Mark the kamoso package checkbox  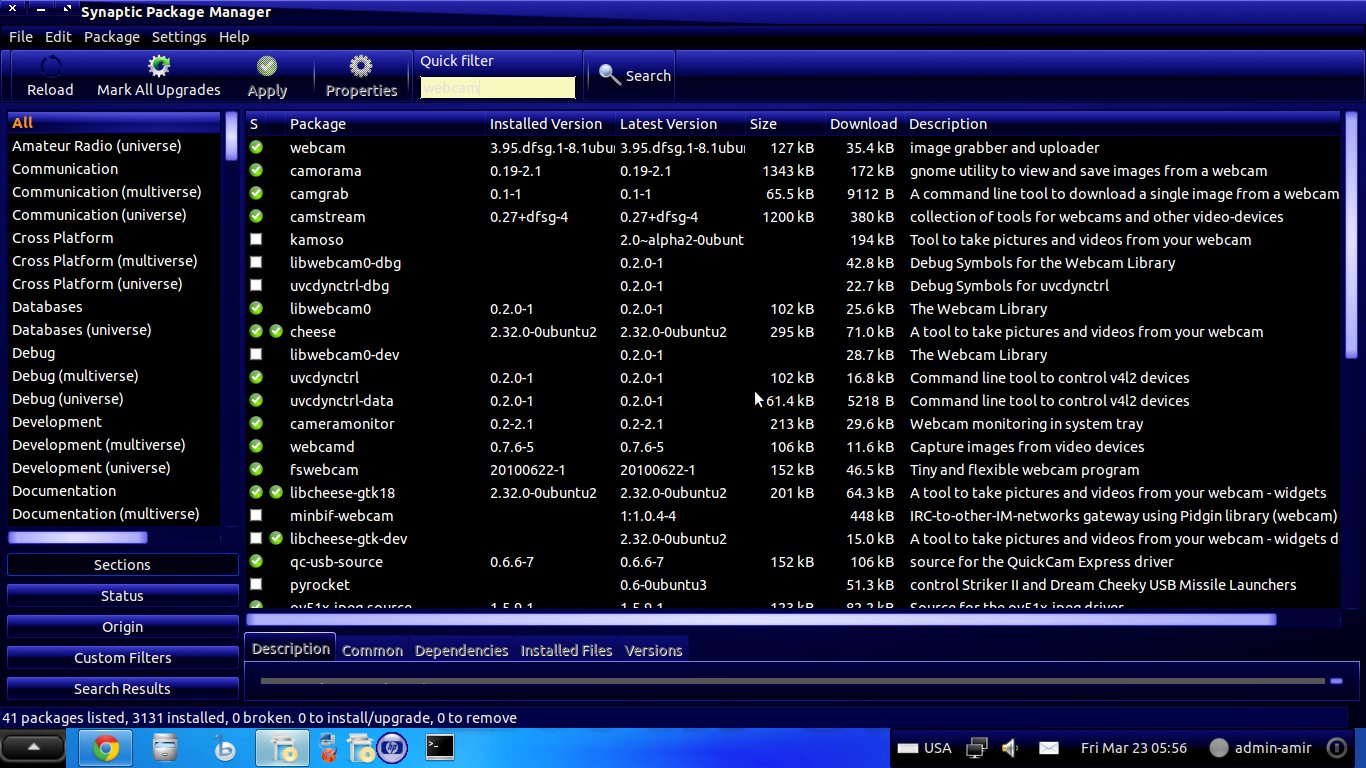tap(256, 239)
